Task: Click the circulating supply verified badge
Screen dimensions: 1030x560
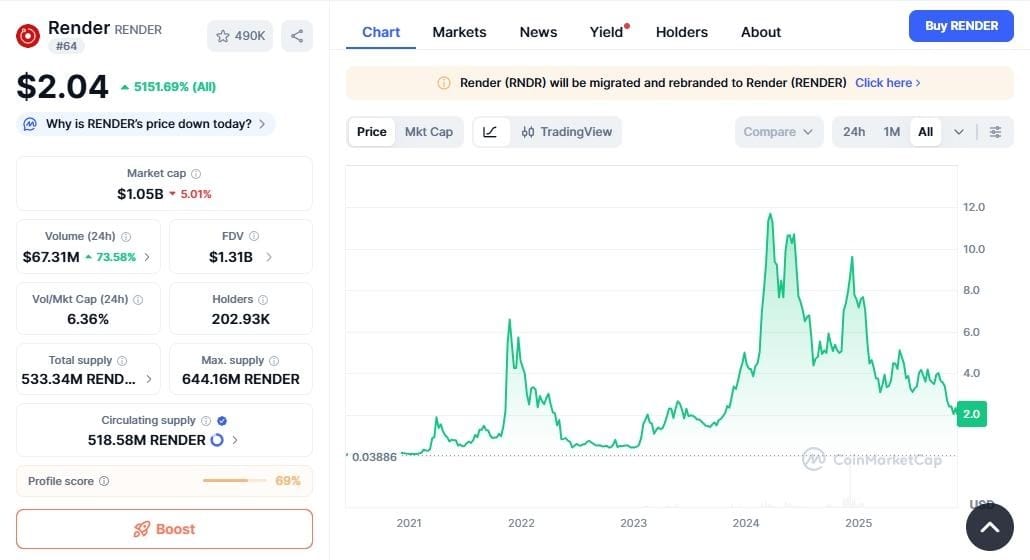Action: click(x=222, y=421)
